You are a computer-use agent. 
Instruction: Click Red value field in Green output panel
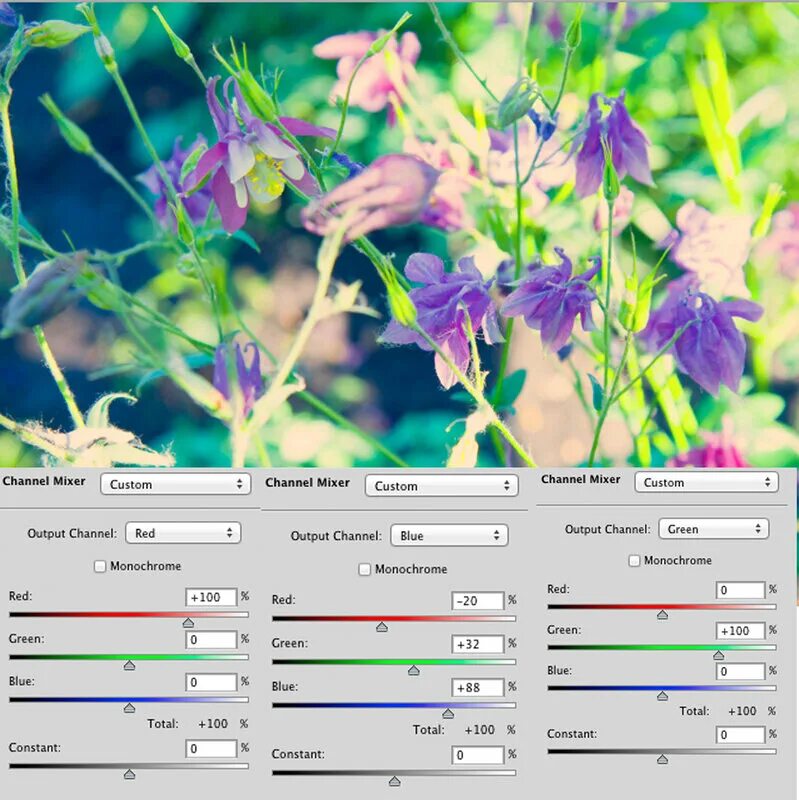pyautogui.click(x=741, y=590)
